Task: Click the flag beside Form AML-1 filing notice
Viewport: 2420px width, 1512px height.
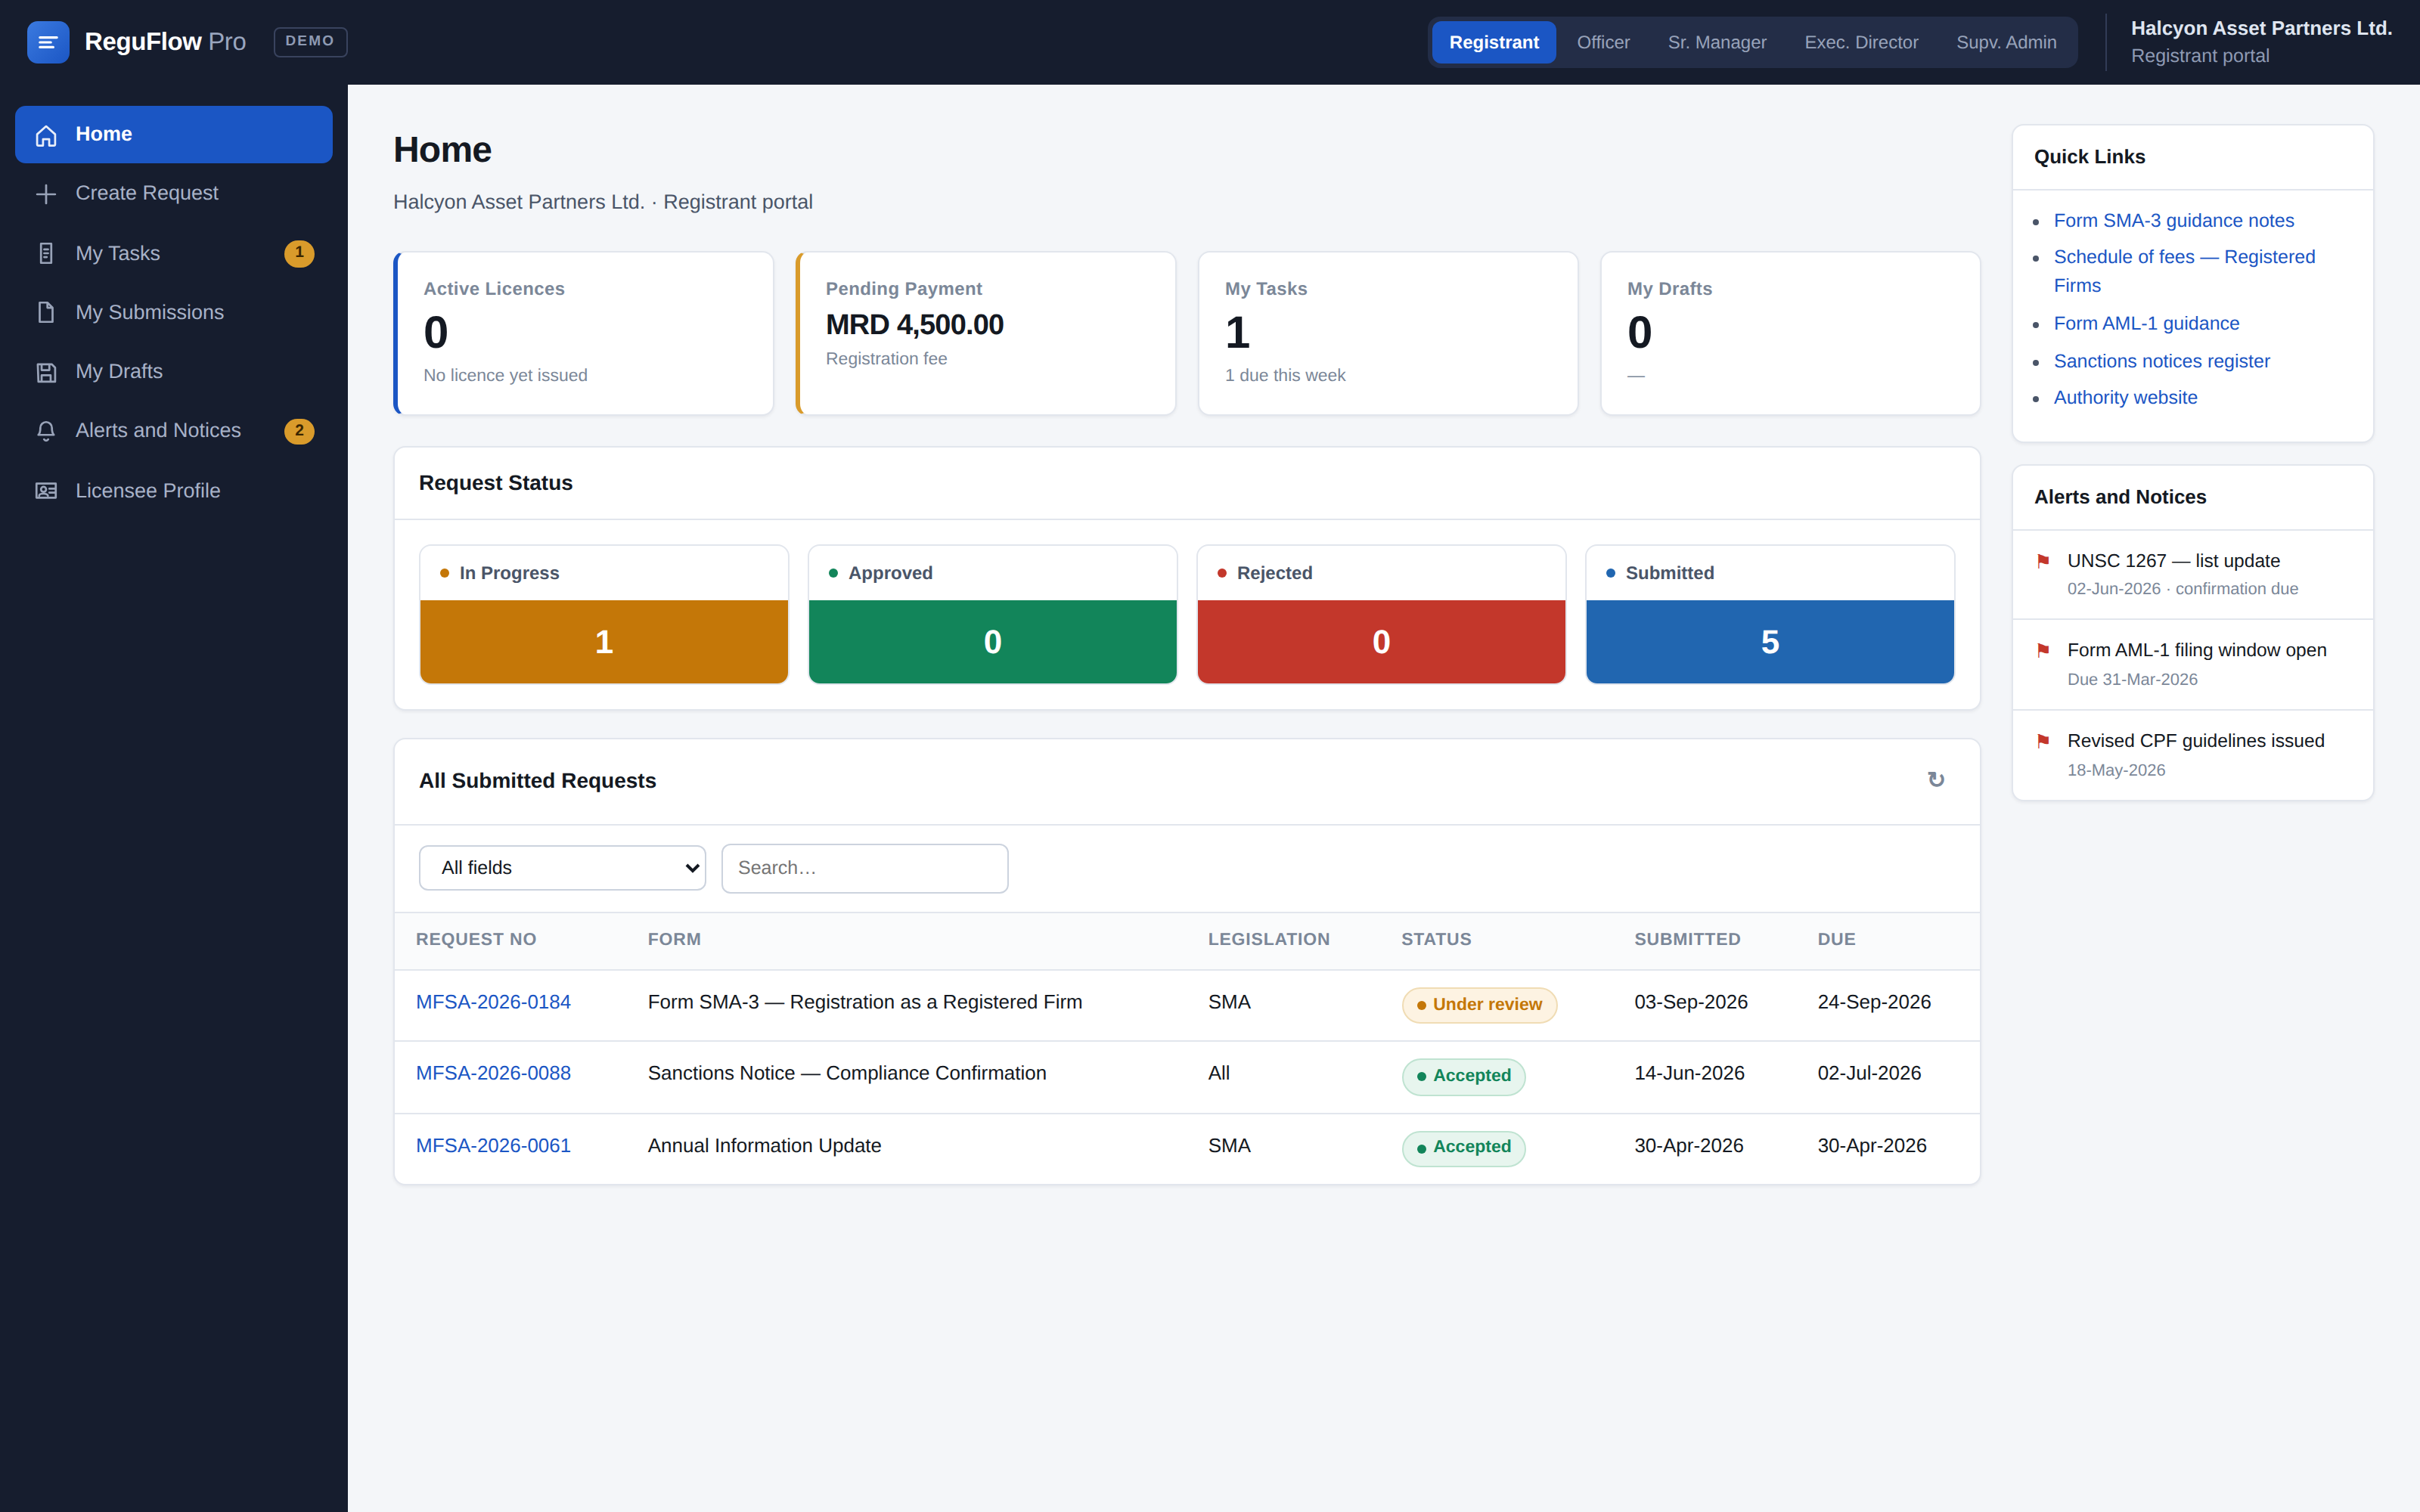Action: [2043, 650]
